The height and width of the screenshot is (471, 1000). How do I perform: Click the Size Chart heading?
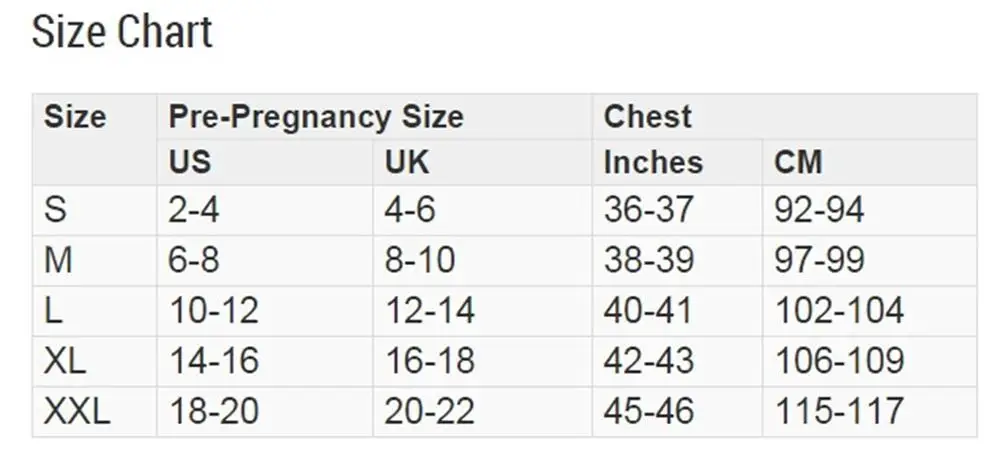tap(122, 32)
